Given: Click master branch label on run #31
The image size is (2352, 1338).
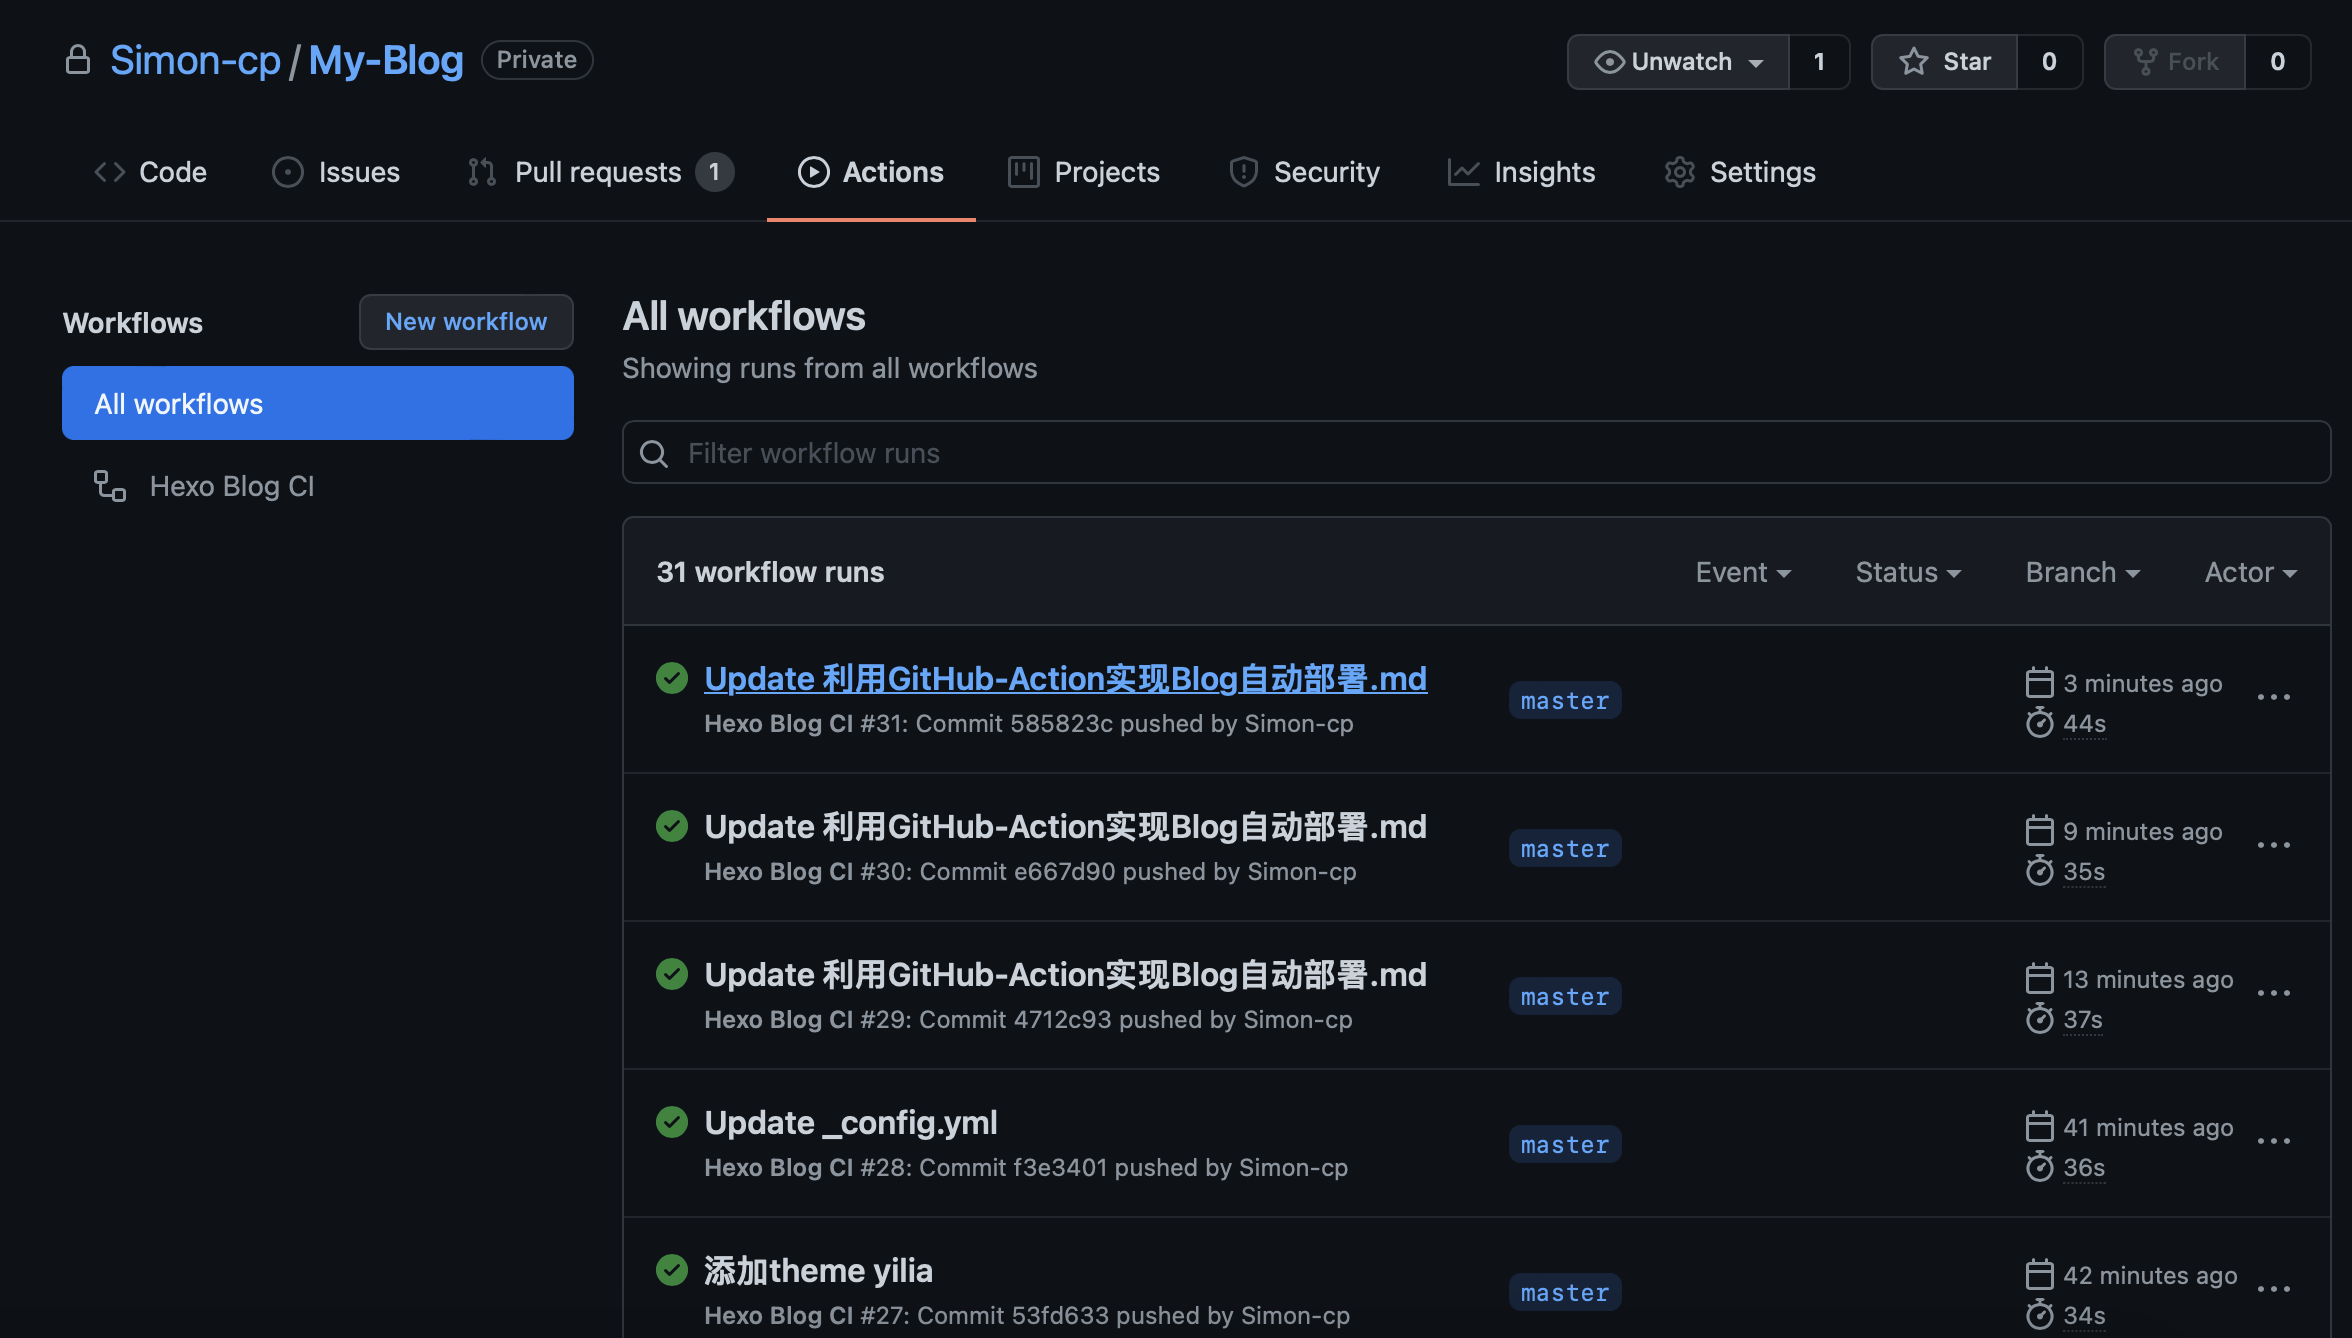Looking at the screenshot, I should tap(1565, 700).
